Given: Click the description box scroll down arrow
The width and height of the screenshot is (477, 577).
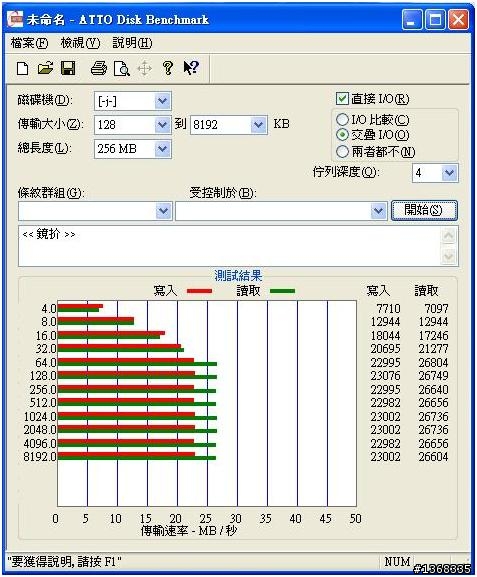Looking at the screenshot, I should tap(448, 256).
